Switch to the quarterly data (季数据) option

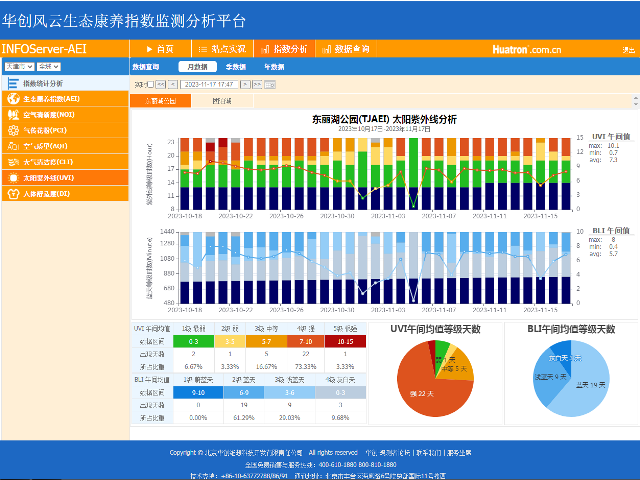coord(236,66)
